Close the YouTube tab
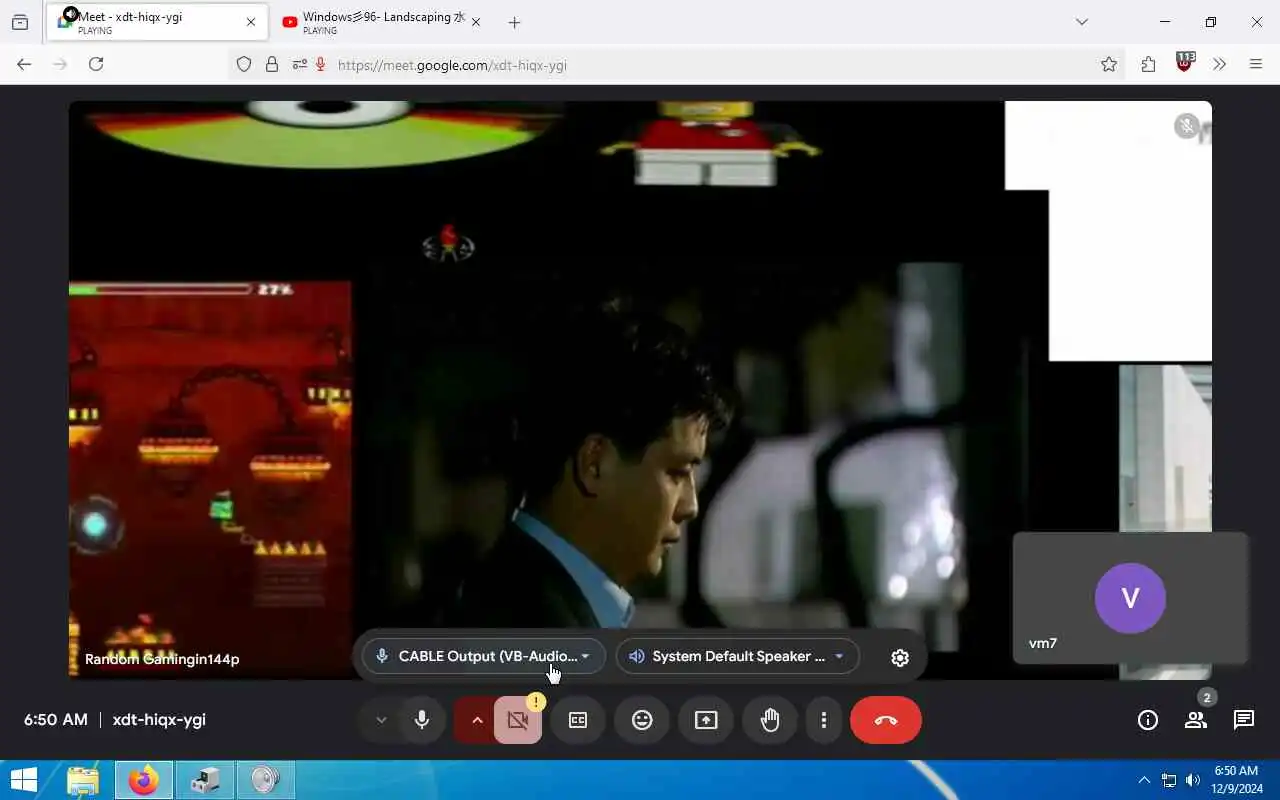Viewport: 1280px width, 800px height. point(476,22)
